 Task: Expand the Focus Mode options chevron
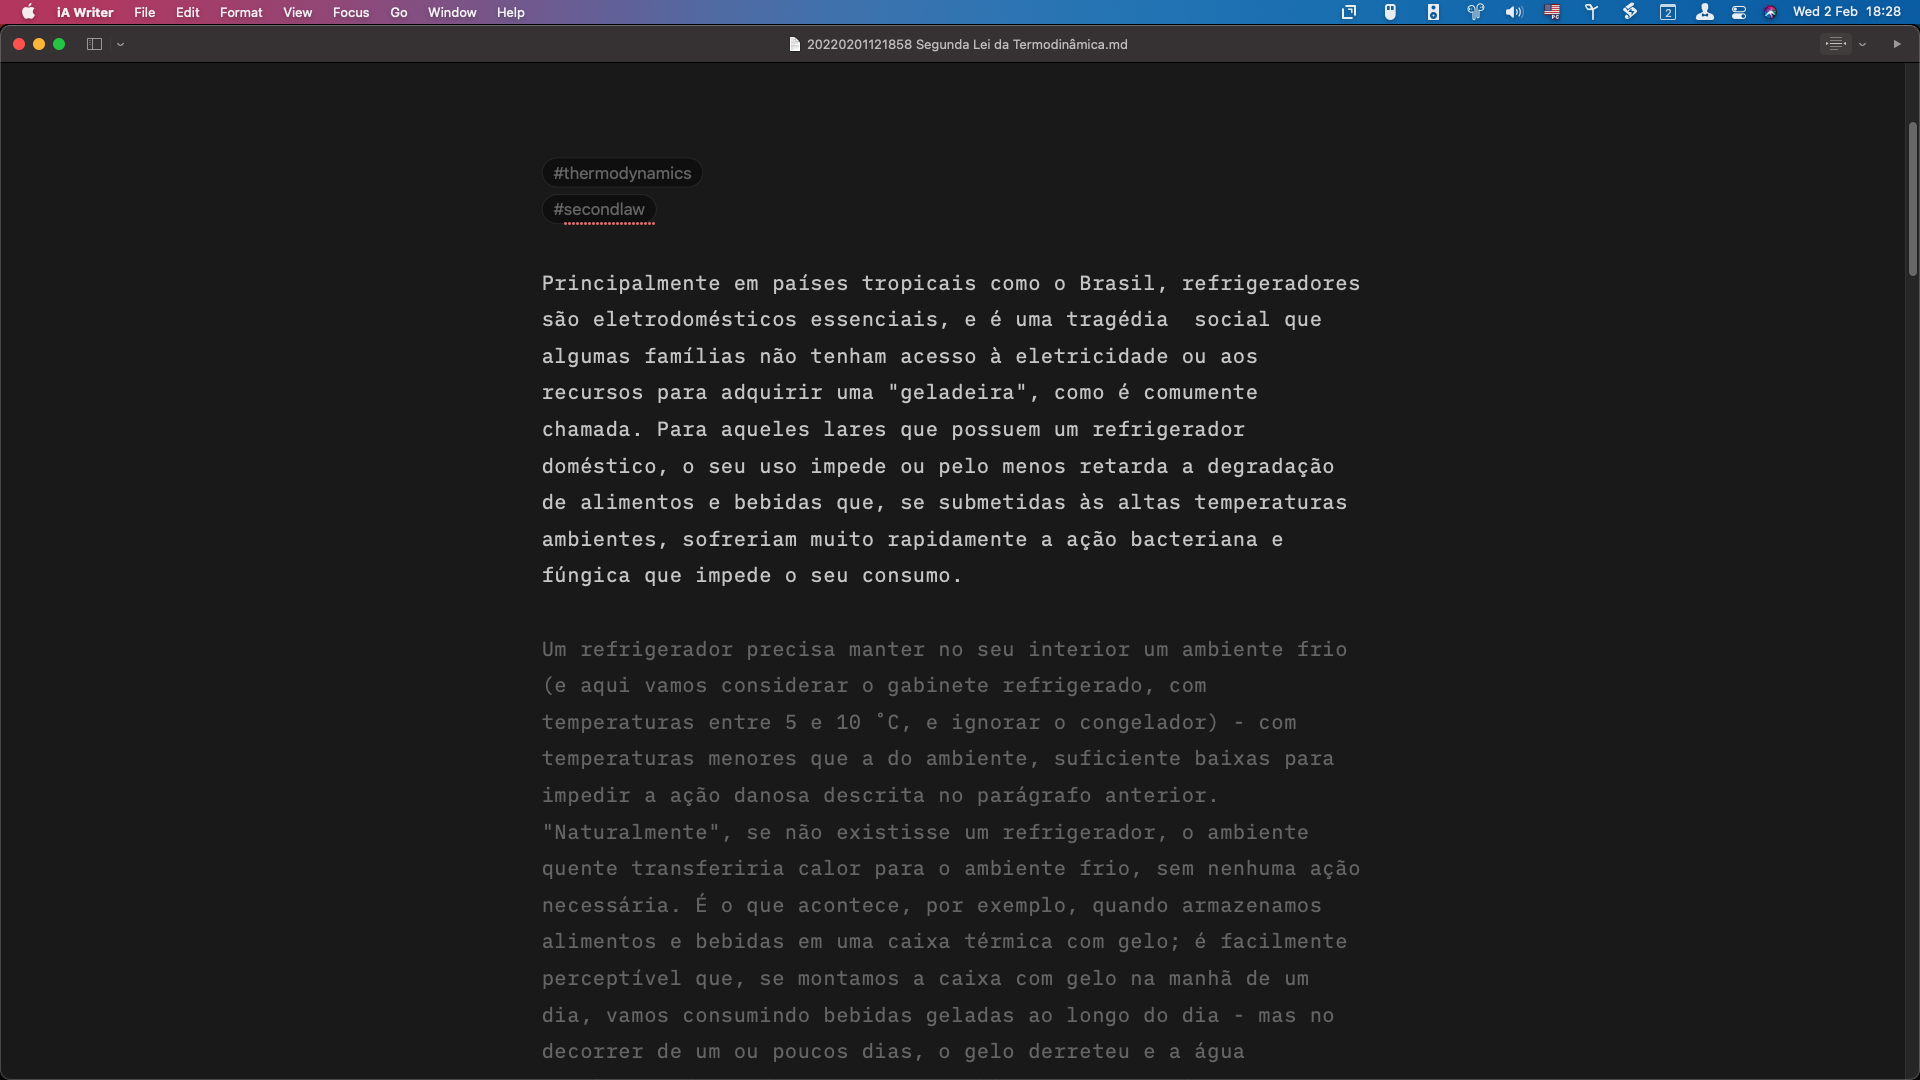pyautogui.click(x=1862, y=44)
